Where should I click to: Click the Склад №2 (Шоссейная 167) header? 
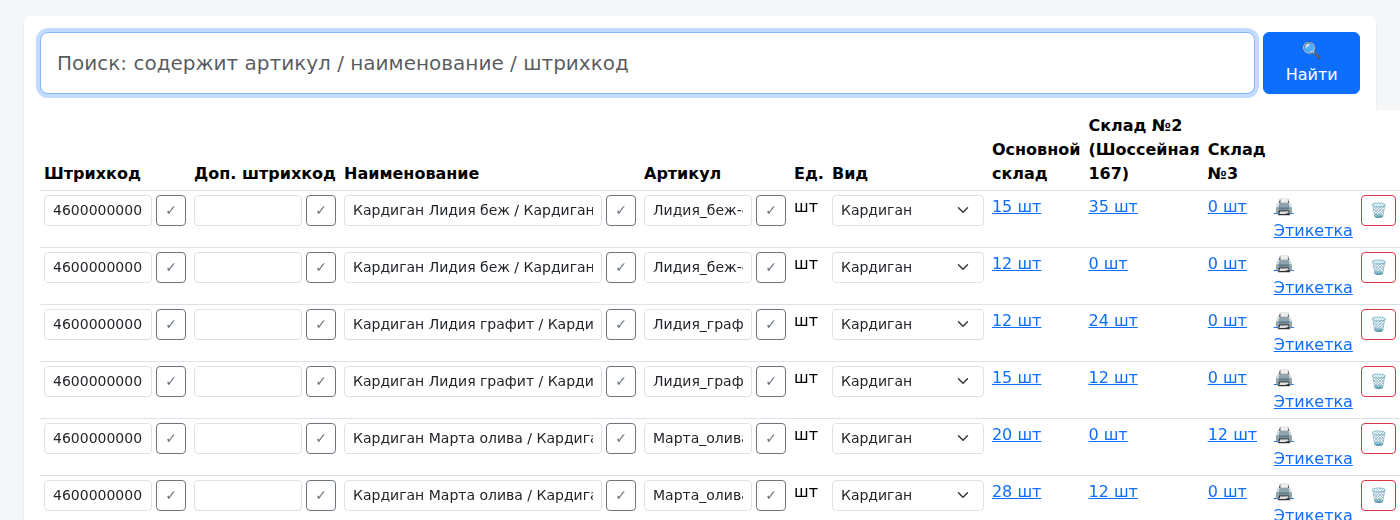coord(1144,150)
